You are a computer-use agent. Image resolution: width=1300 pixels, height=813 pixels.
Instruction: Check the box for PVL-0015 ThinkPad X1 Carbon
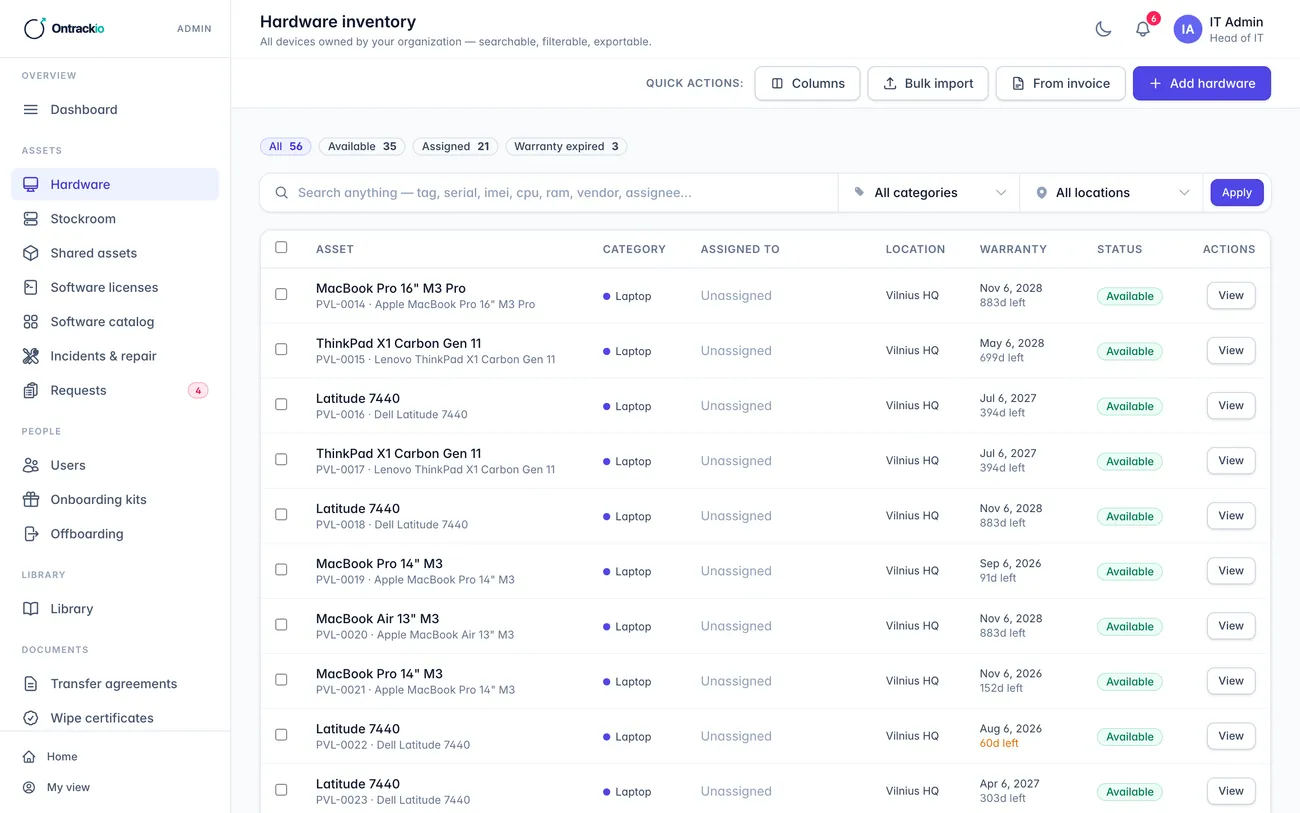click(x=281, y=349)
